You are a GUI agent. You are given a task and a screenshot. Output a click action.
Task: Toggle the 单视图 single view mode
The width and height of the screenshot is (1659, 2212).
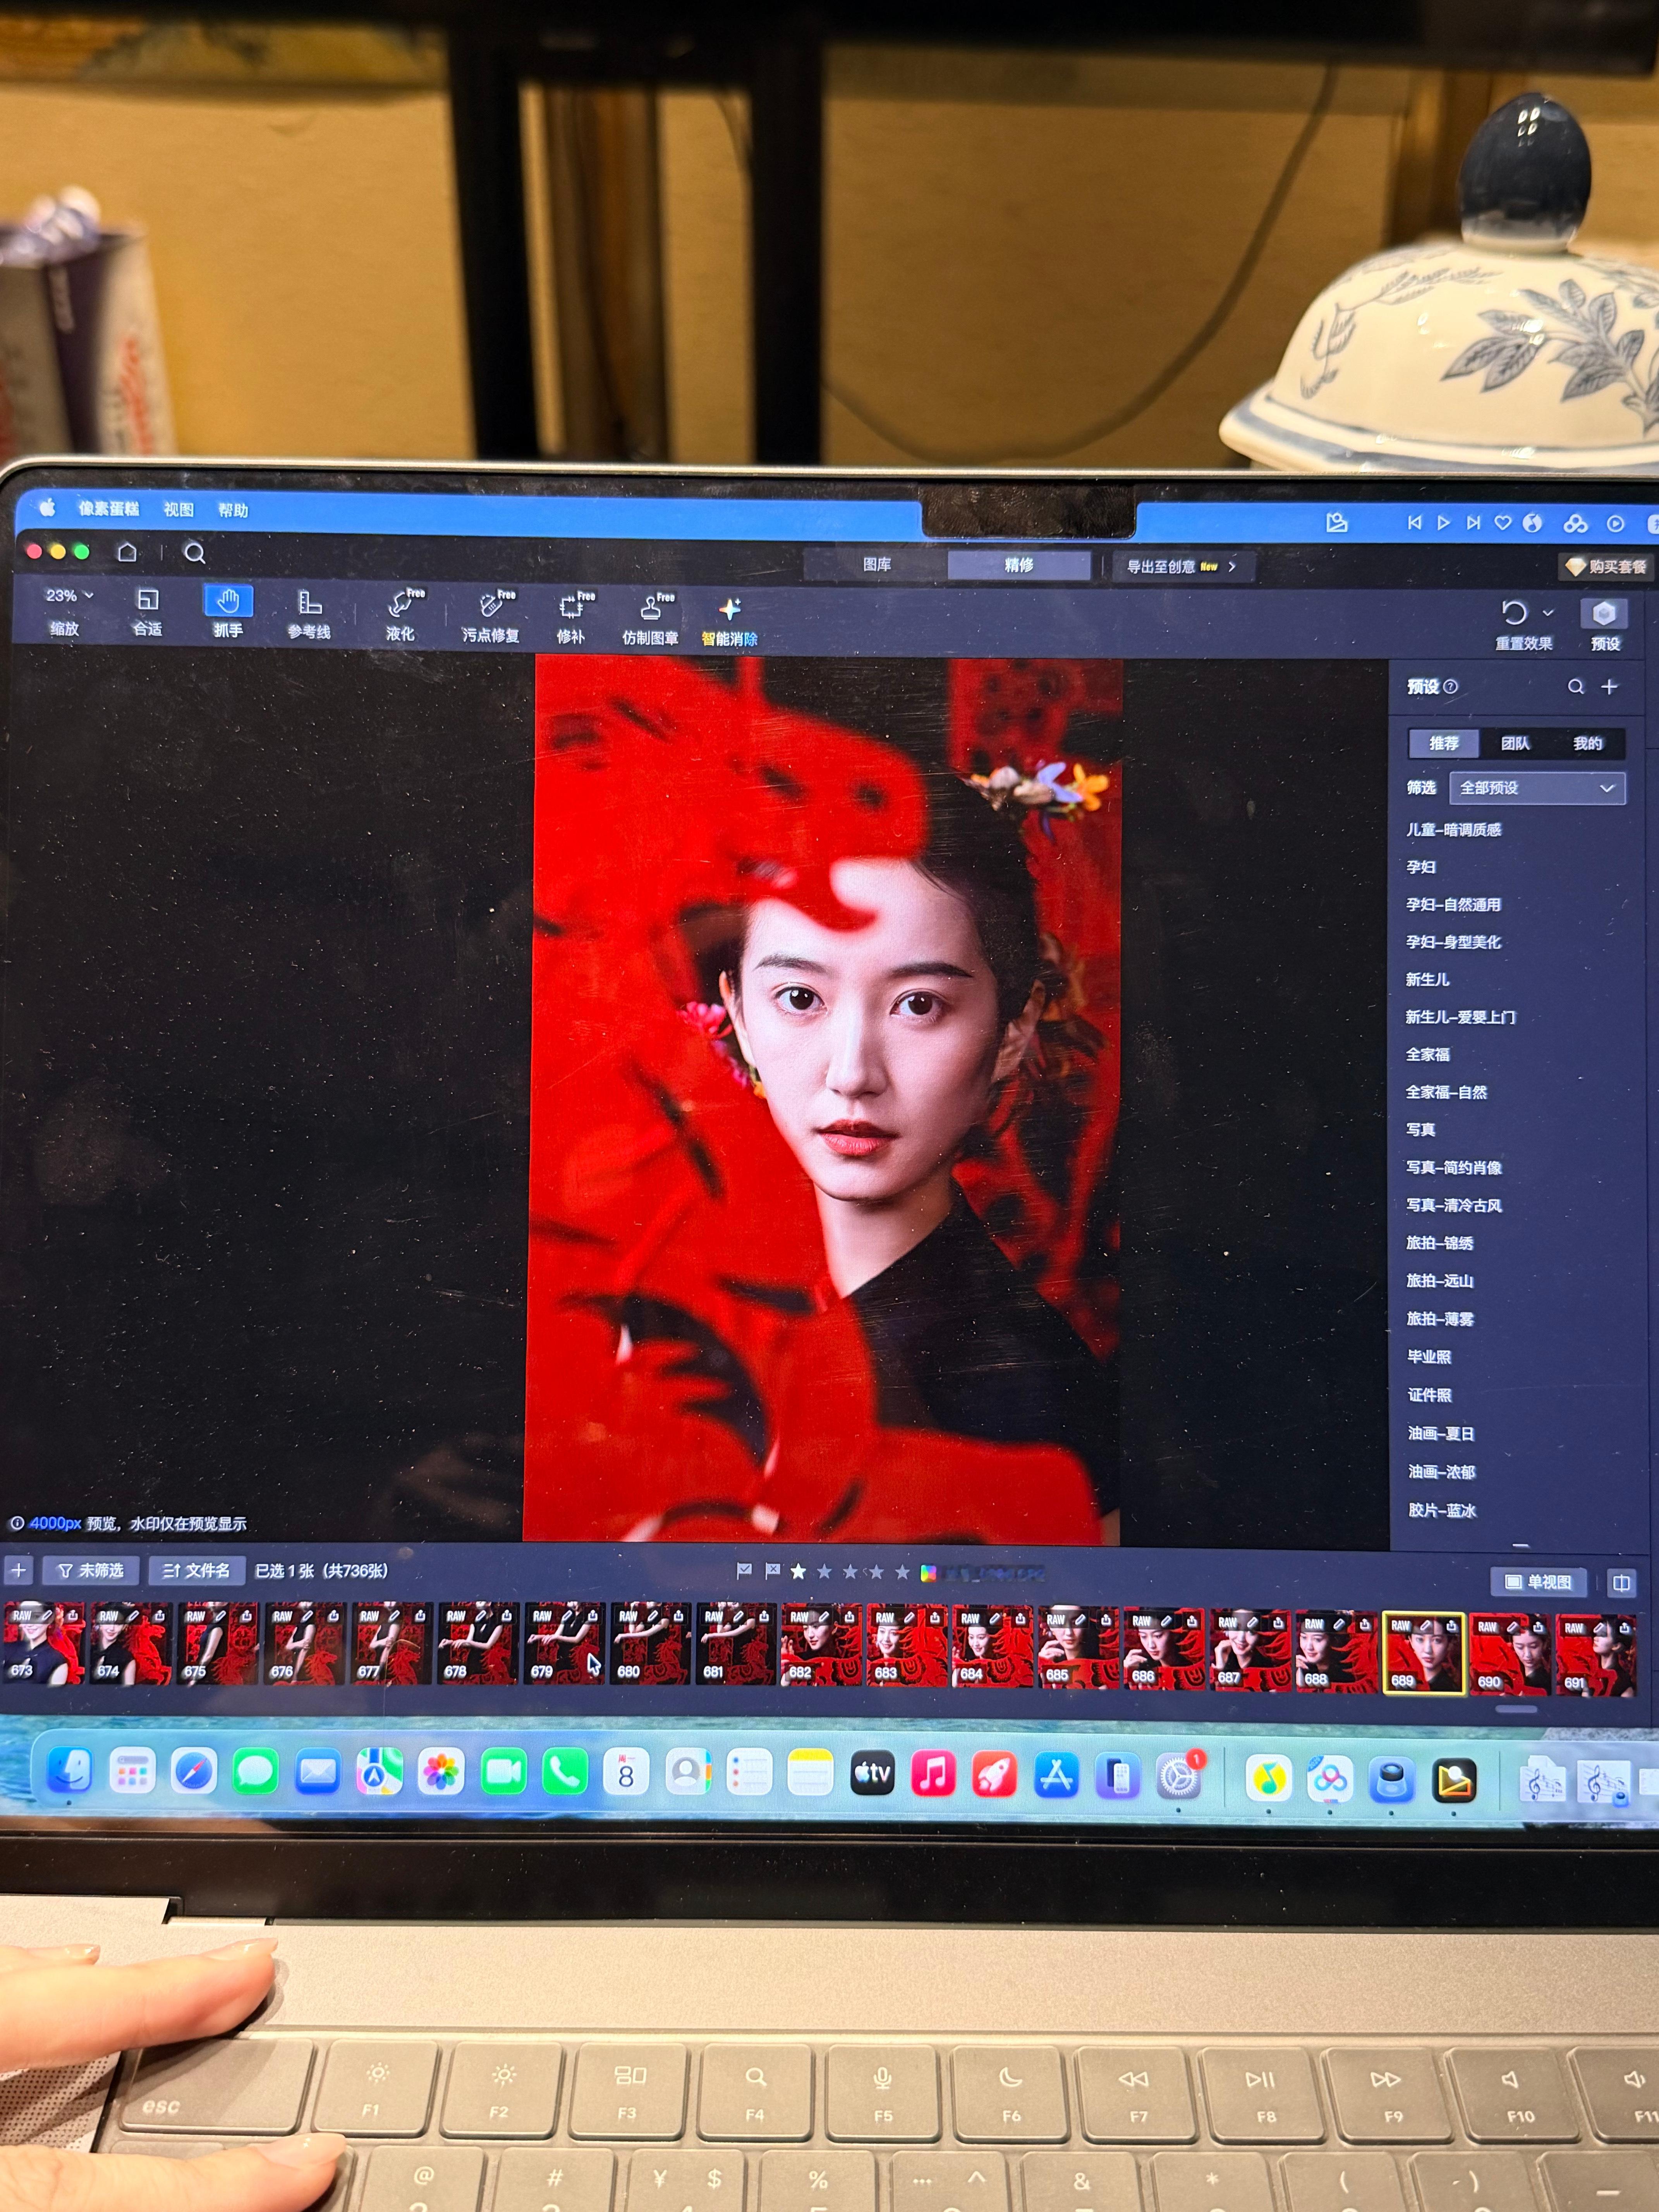tap(1538, 1581)
